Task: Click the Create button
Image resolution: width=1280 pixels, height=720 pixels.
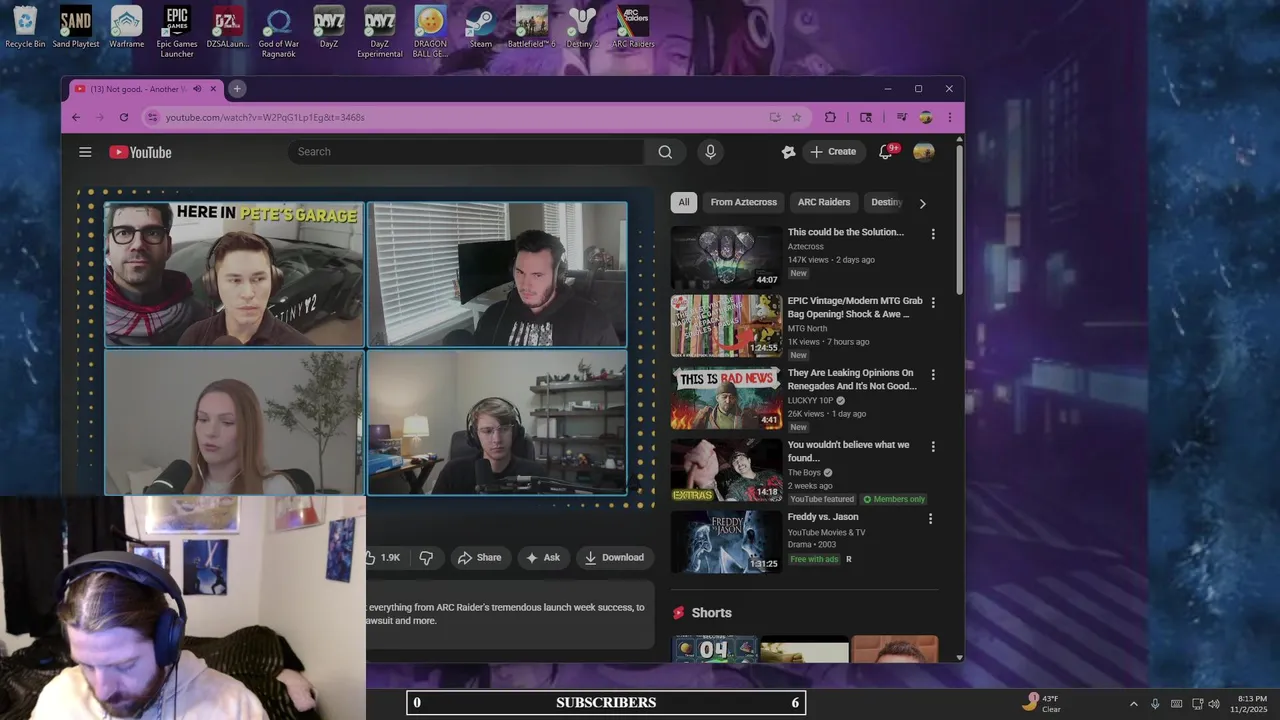Action: pos(833,152)
